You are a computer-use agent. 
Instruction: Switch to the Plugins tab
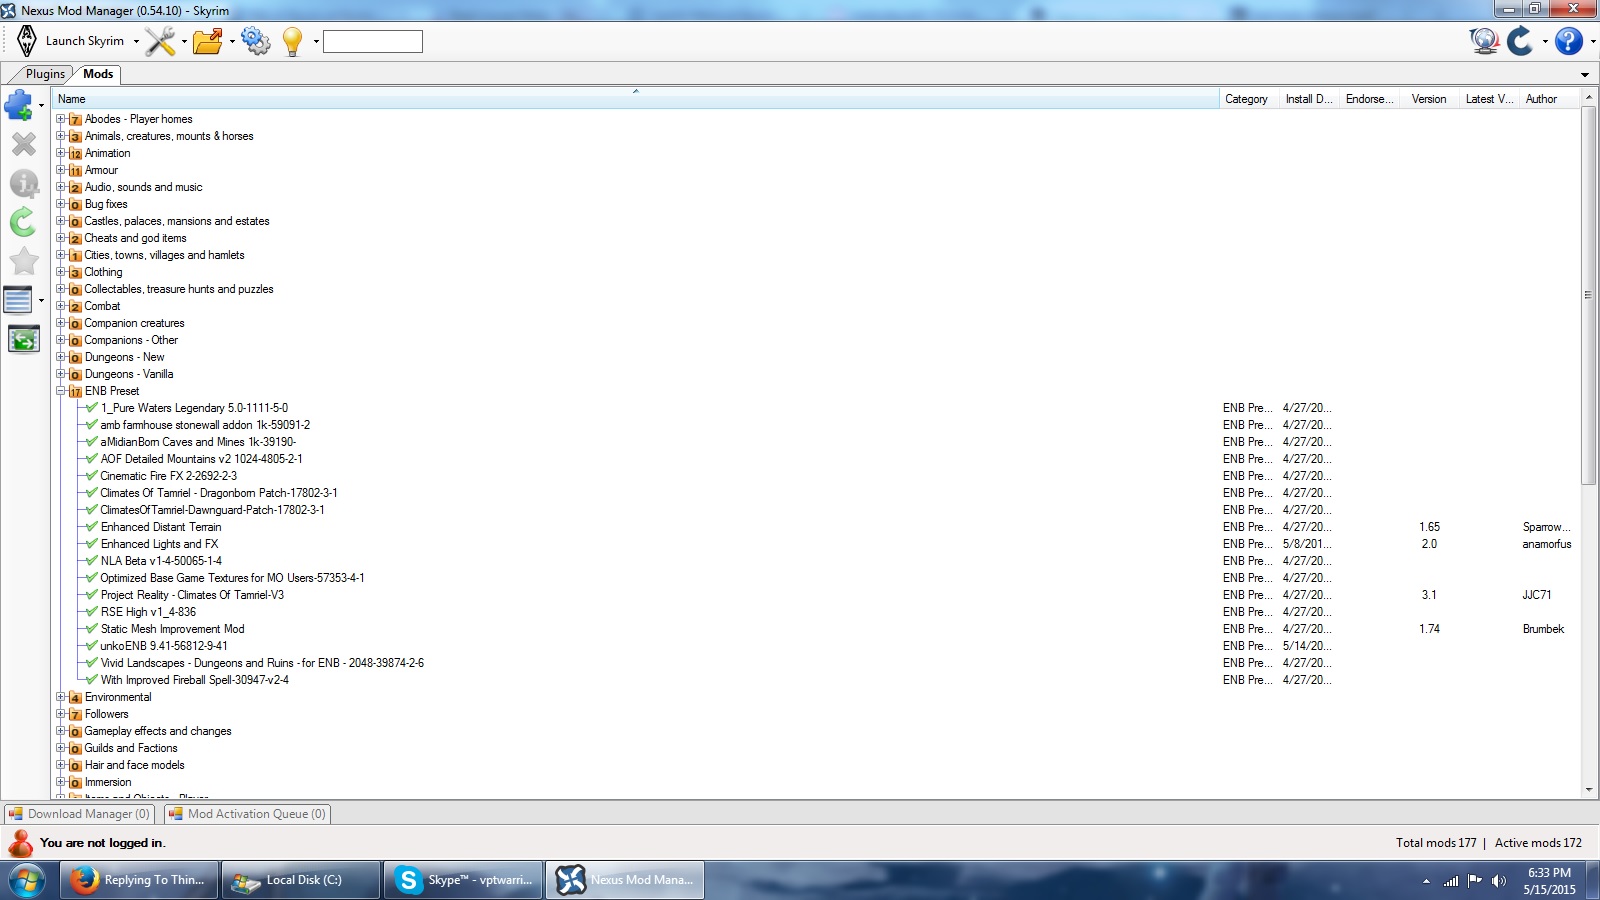[x=45, y=74]
